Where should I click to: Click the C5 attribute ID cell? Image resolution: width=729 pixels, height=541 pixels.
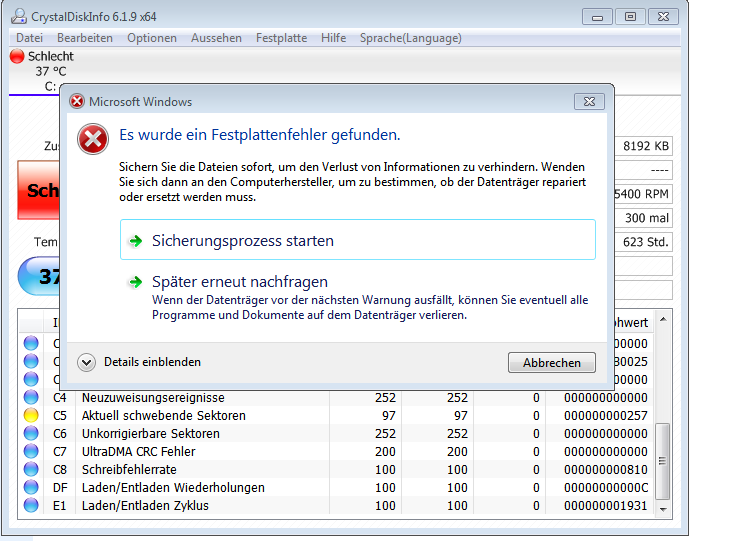[60, 416]
